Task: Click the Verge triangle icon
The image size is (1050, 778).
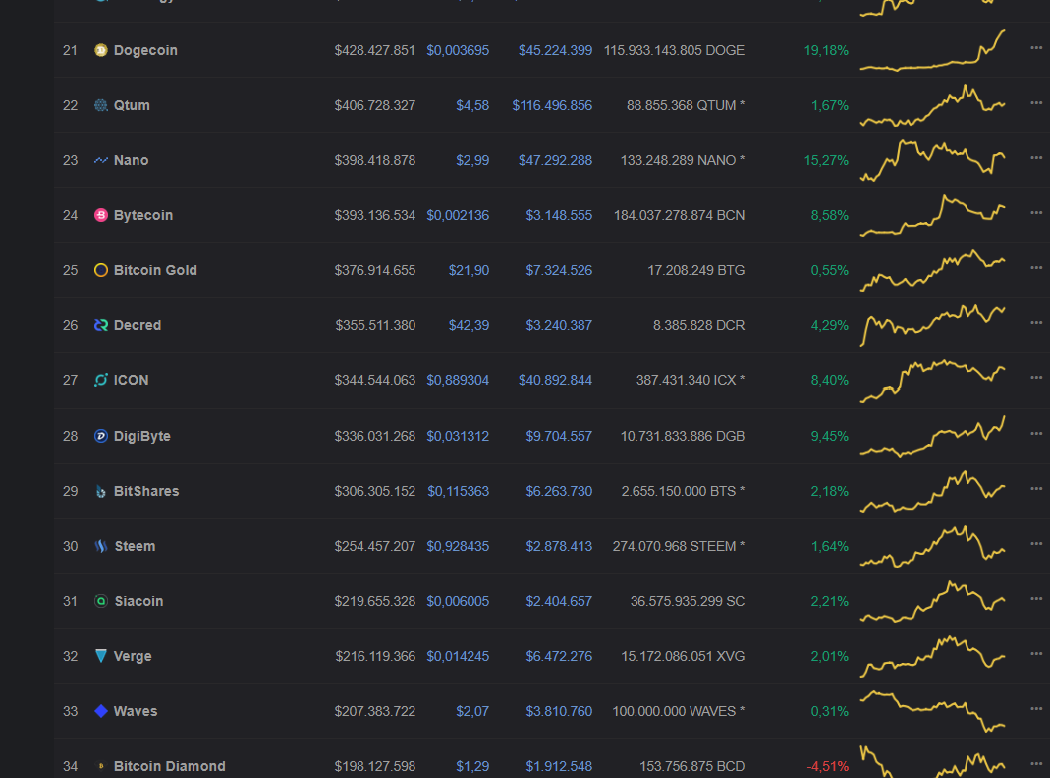Action: [x=100, y=656]
